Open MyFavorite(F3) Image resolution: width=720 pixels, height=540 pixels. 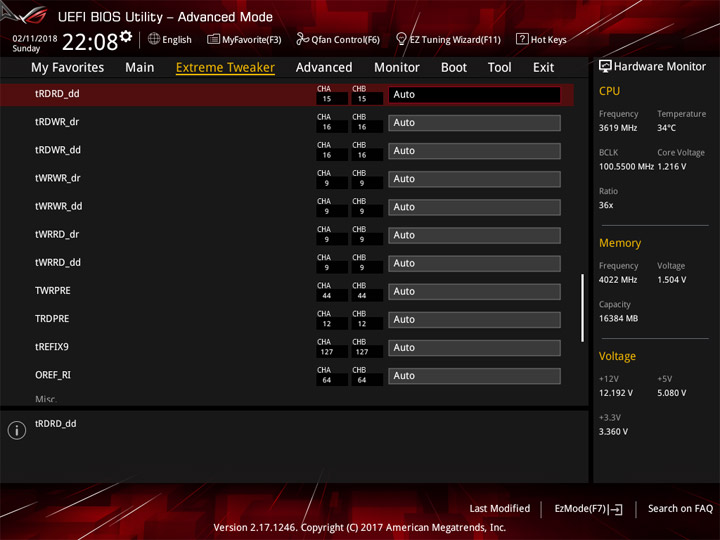252,40
